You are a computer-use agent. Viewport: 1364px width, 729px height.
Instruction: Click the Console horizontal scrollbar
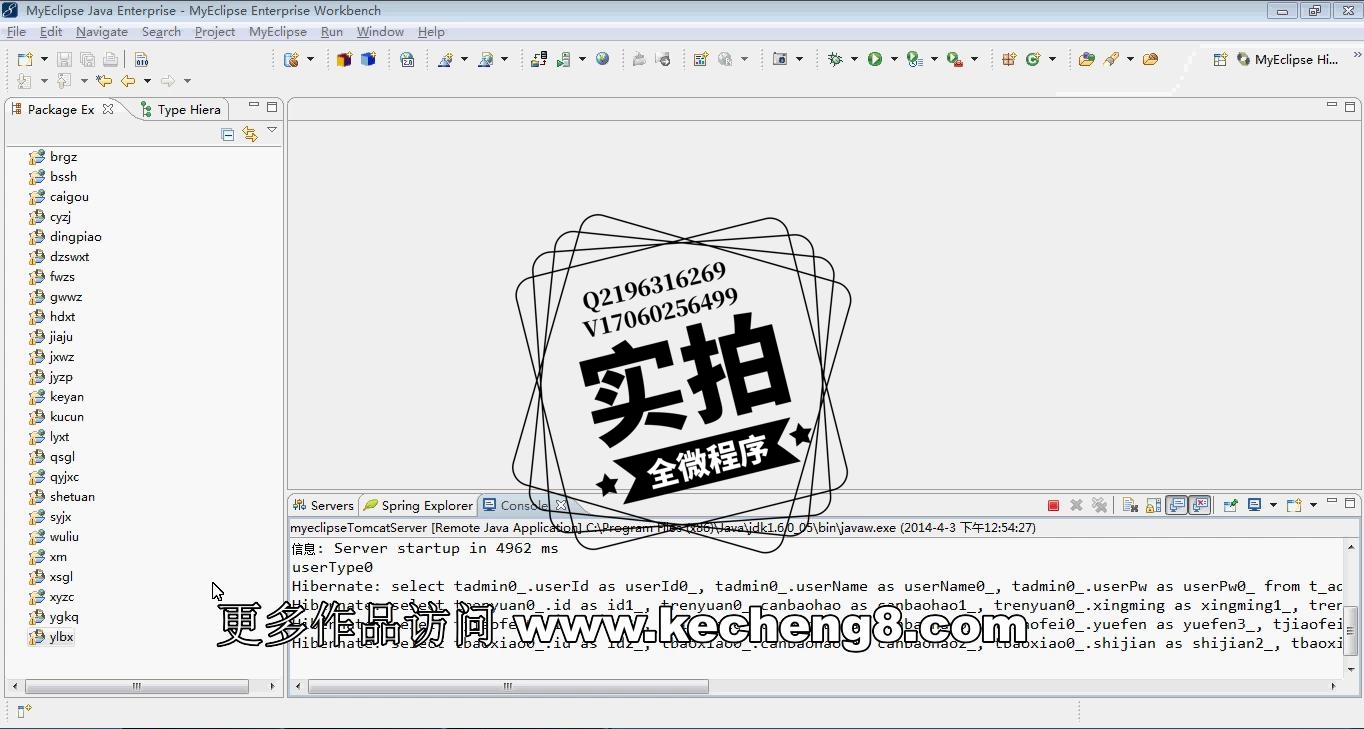coord(508,687)
